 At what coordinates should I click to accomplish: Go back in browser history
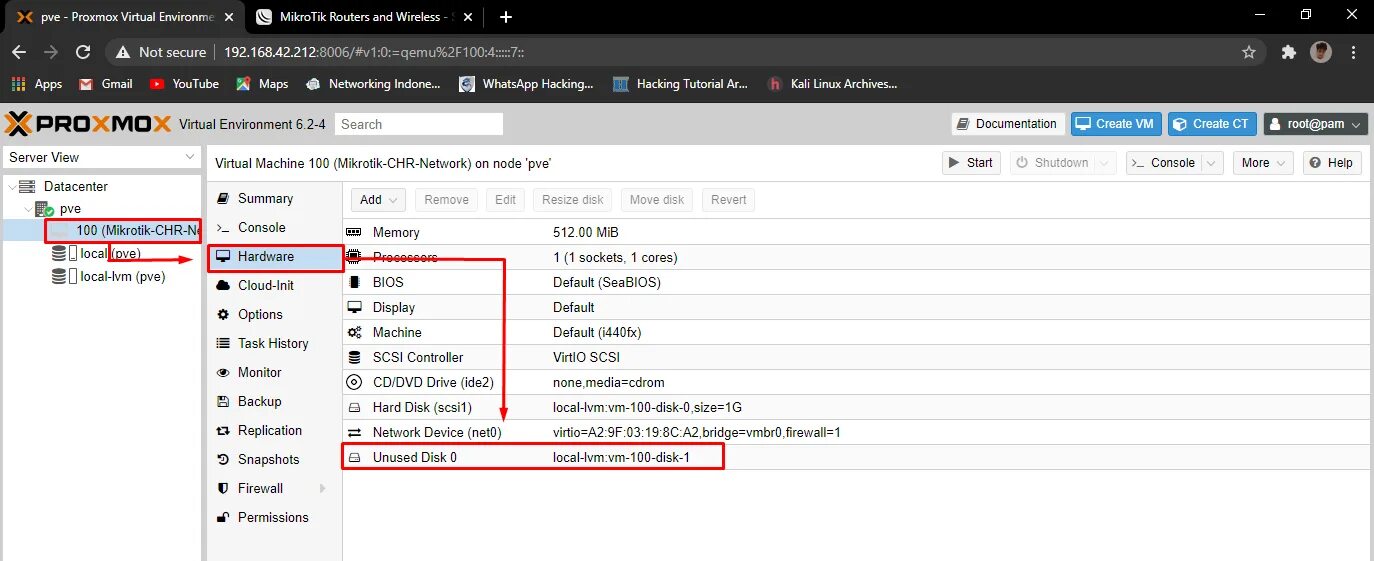[x=19, y=52]
